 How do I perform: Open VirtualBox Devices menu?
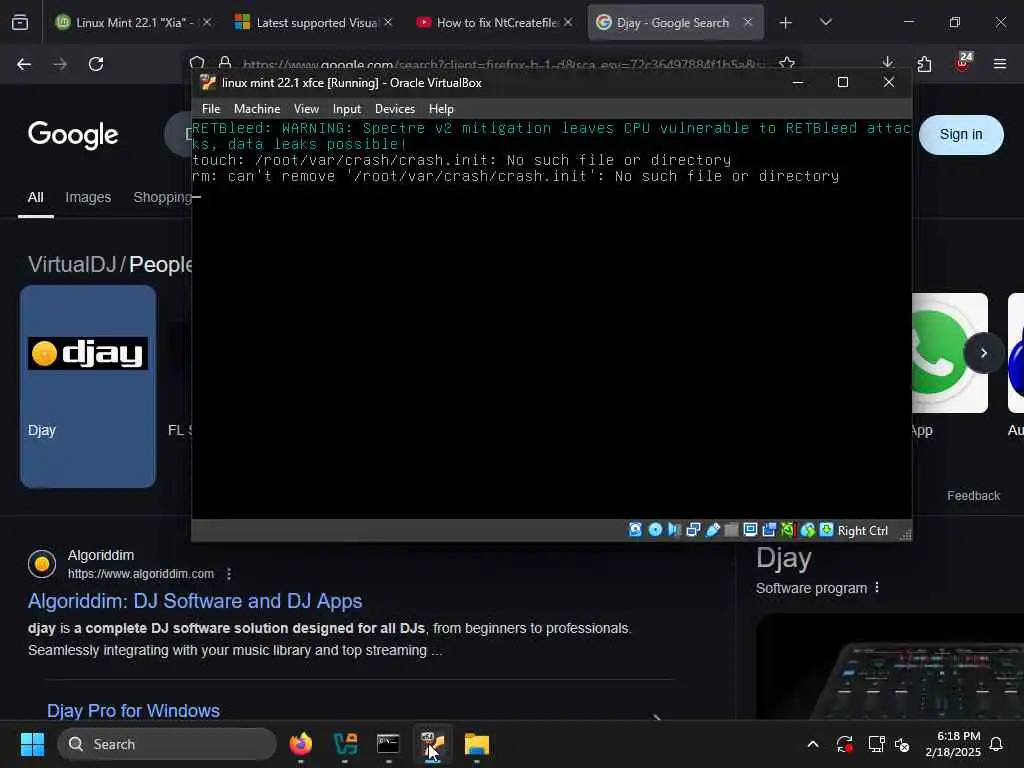point(394,109)
